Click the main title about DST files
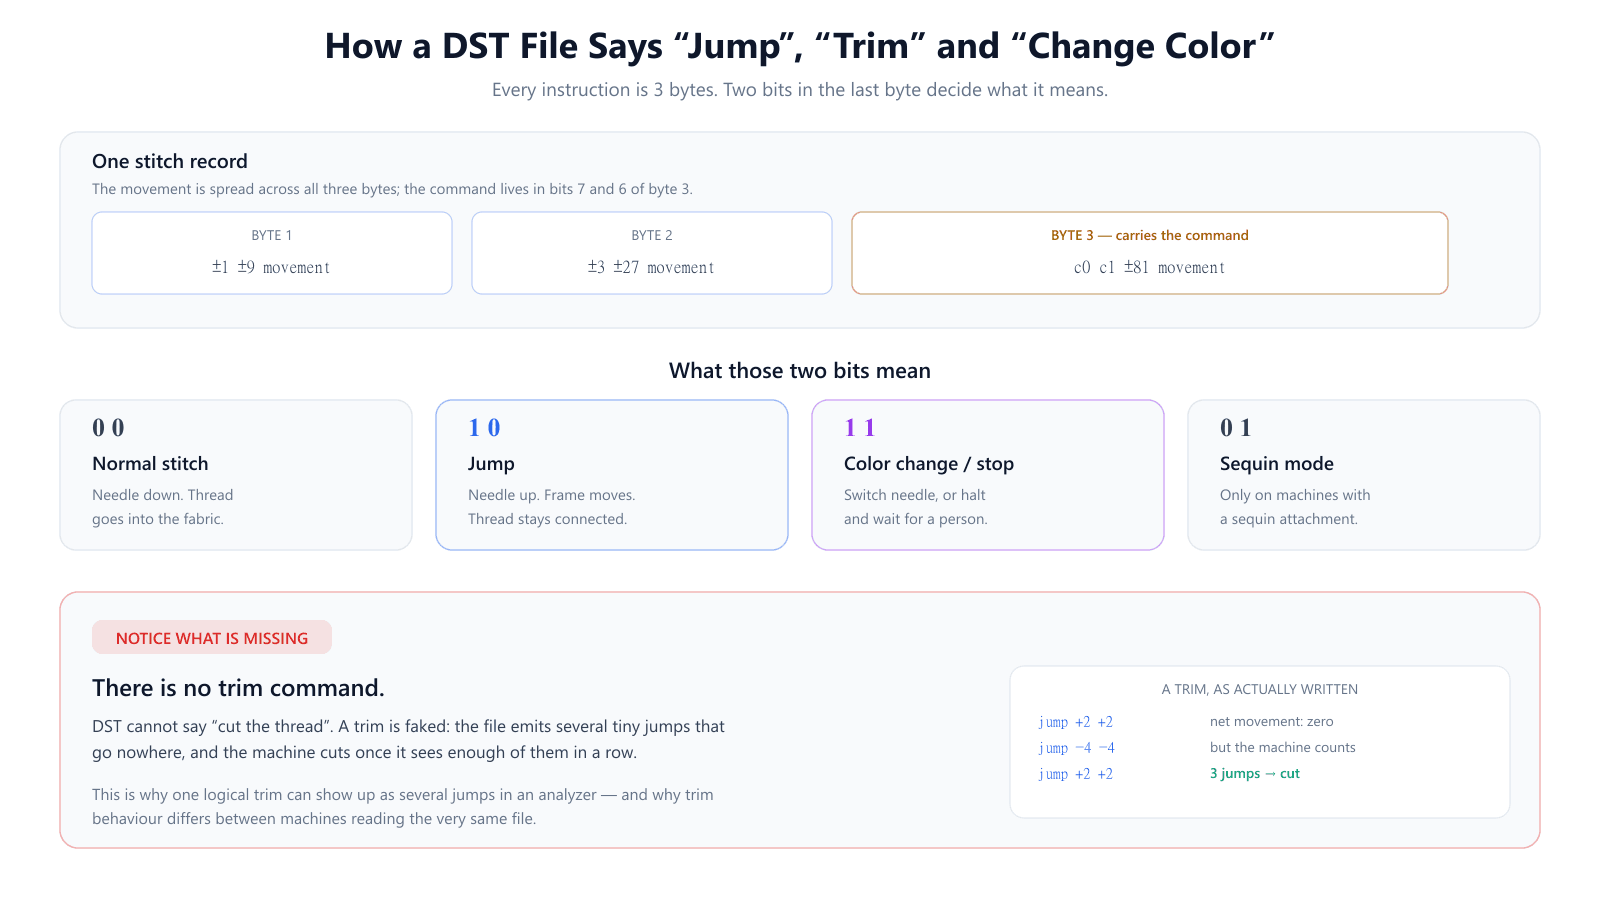Viewport: 1600px width, 900px height. tap(800, 46)
